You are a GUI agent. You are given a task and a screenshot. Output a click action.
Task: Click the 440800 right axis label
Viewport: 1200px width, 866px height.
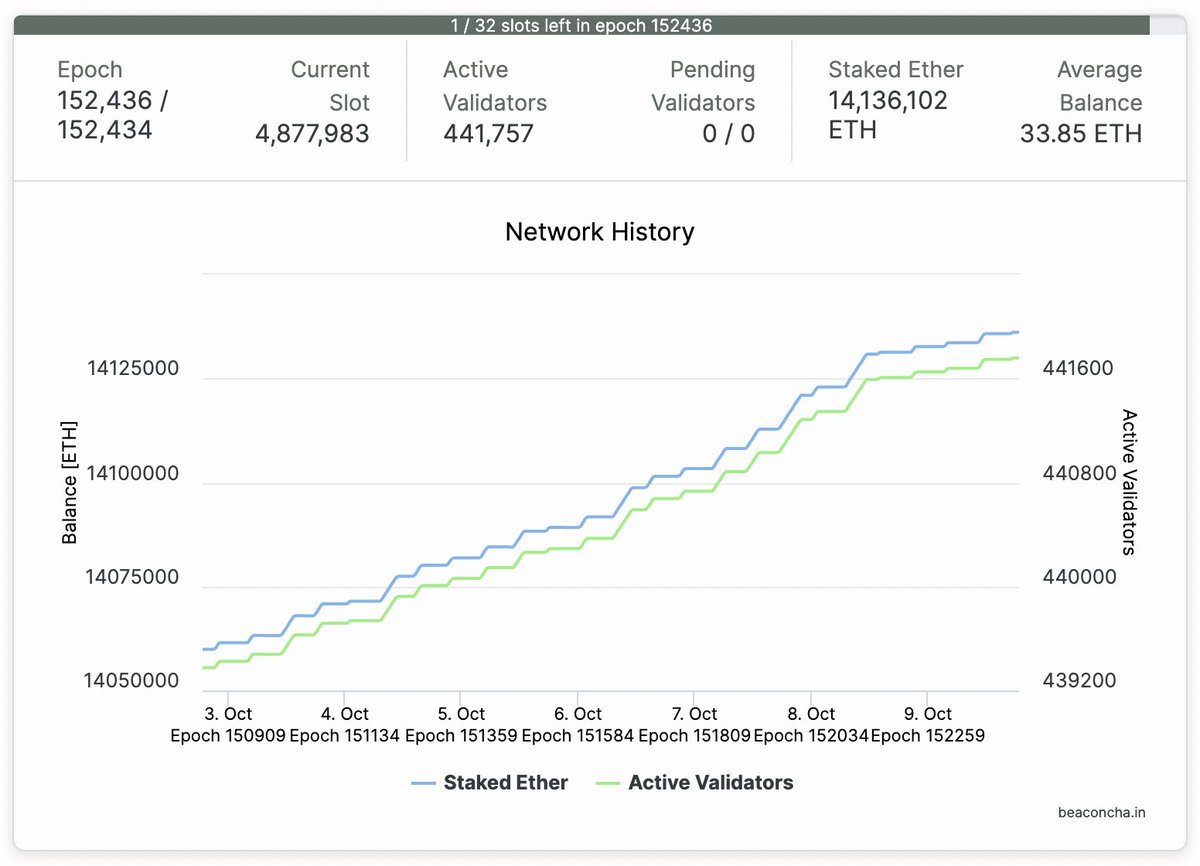[x=1078, y=472]
